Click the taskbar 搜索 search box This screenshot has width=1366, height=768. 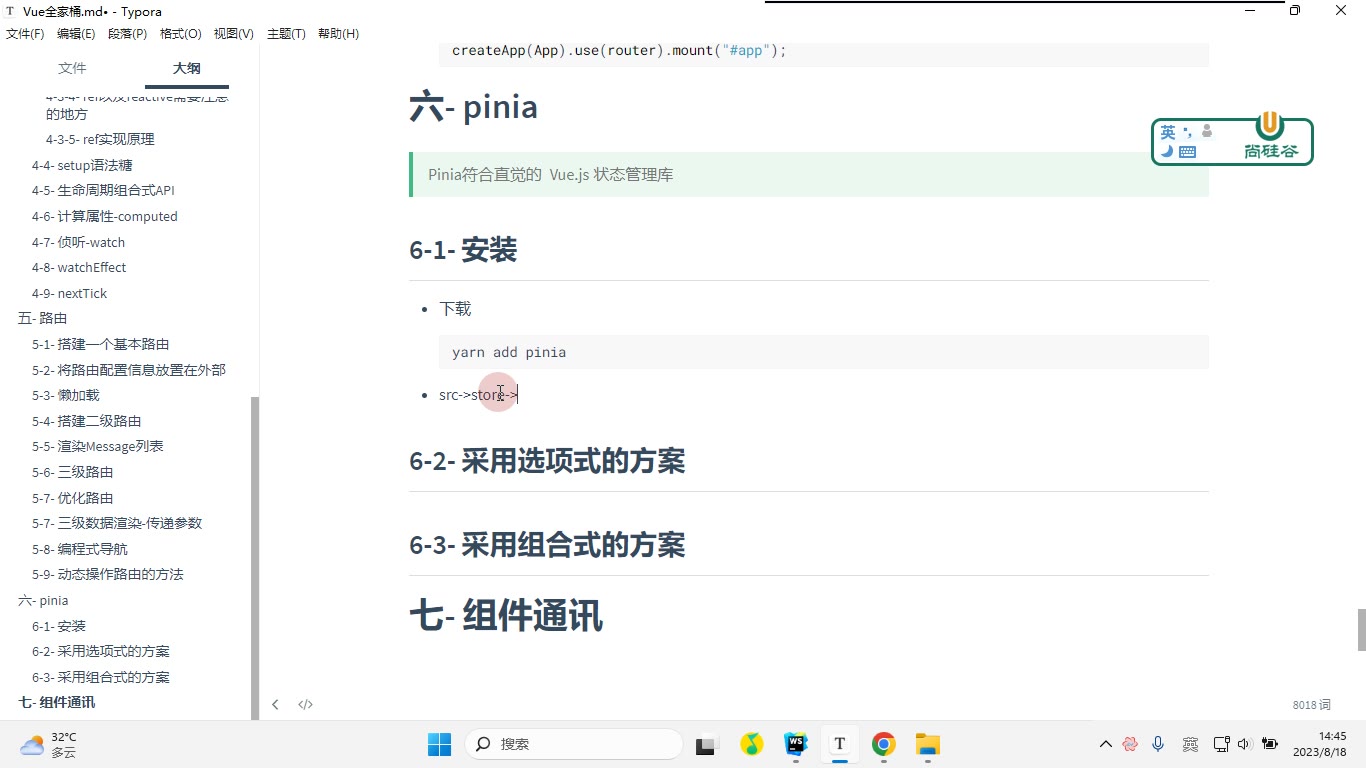pyautogui.click(x=575, y=744)
